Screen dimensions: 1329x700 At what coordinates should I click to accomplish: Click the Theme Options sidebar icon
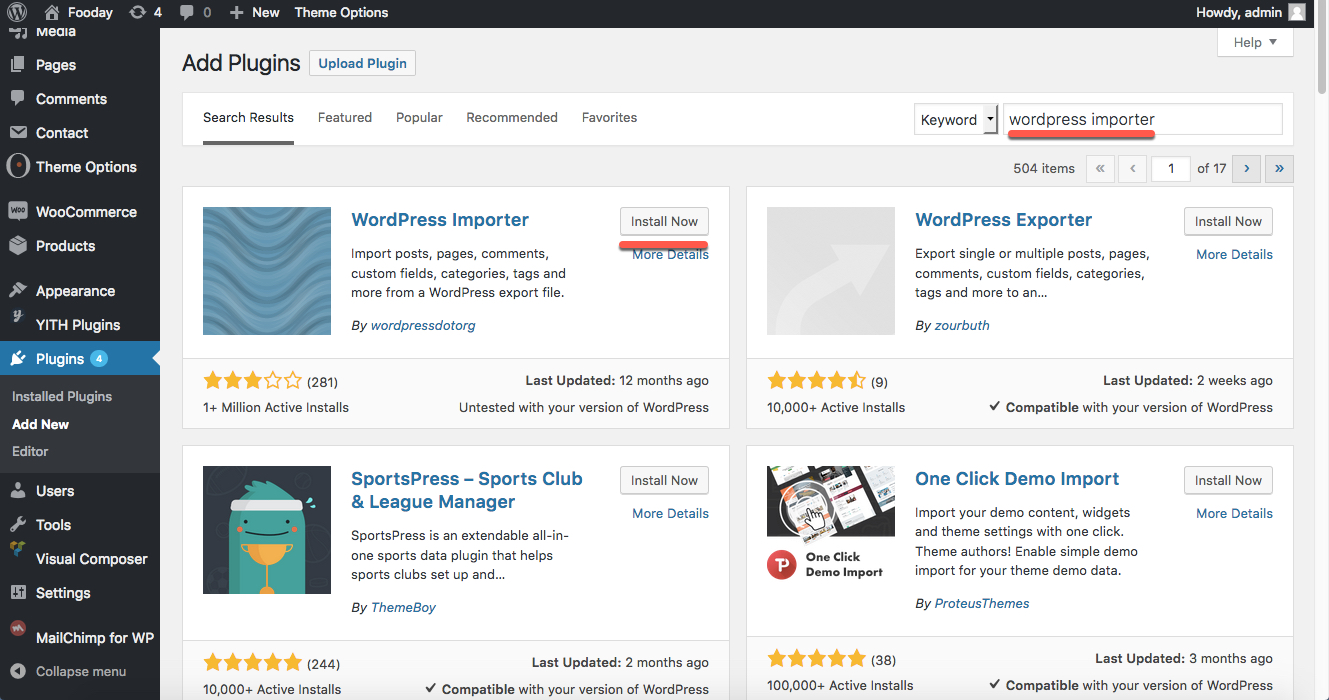[17, 166]
